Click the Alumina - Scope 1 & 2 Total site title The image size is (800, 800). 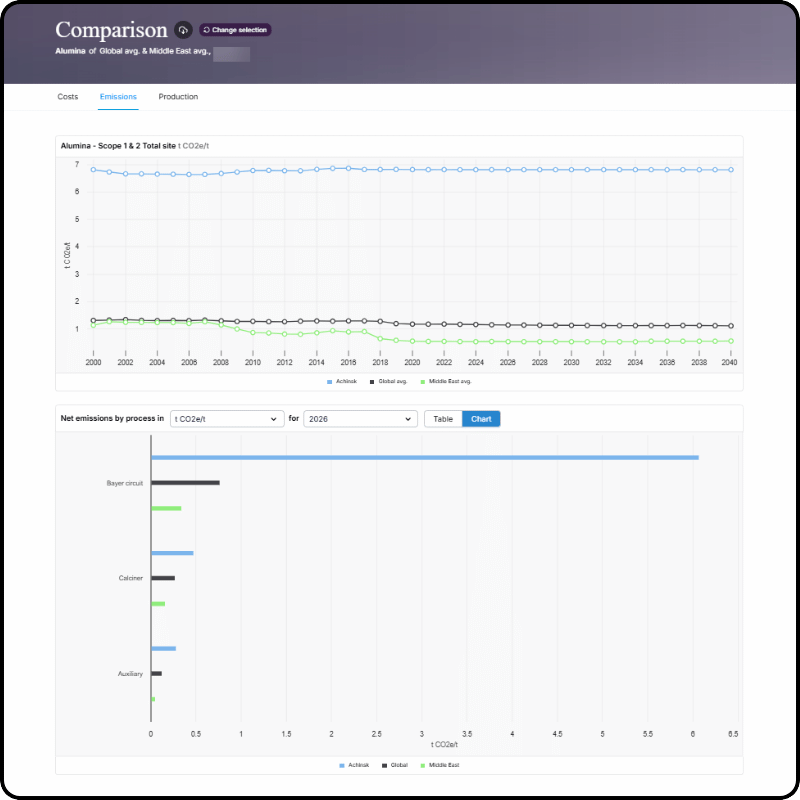(118, 146)
